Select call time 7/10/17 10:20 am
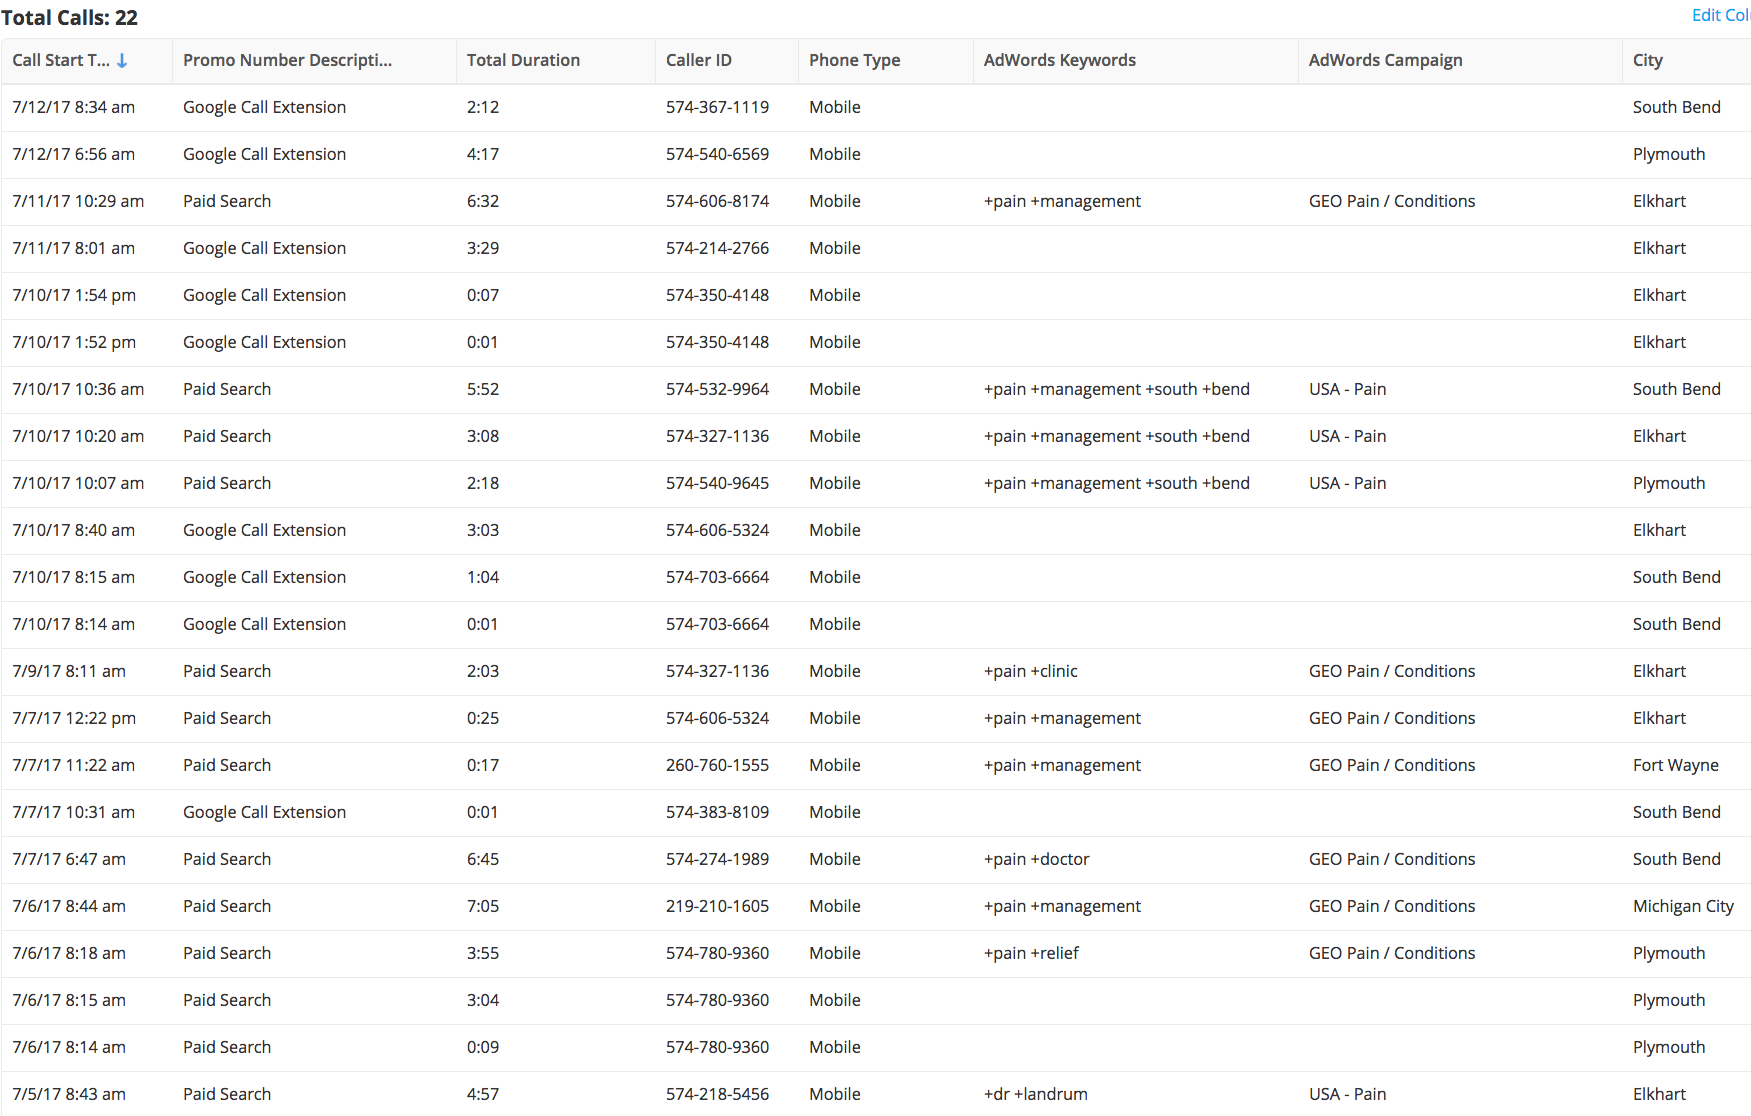Image resolution: width=1751 pixels, height=1116 pixels. [78, 436]
